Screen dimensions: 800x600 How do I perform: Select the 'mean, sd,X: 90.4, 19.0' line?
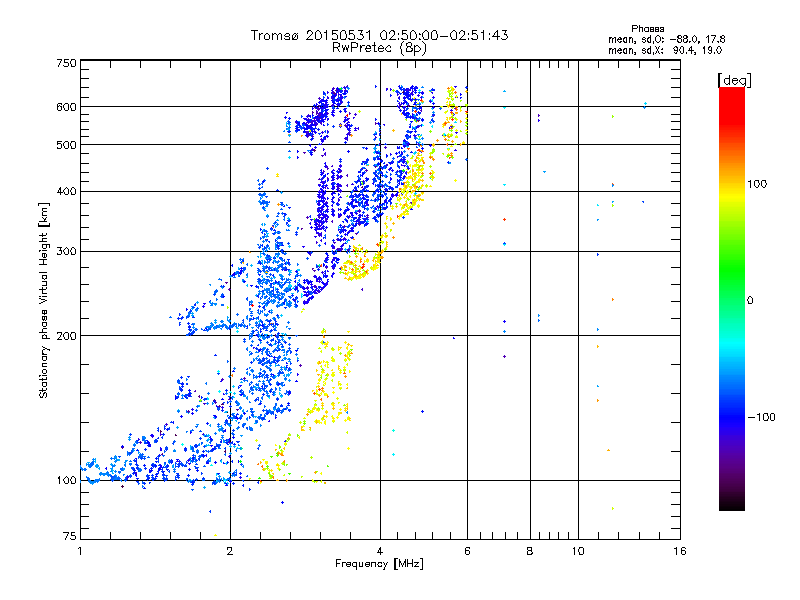pyautogui.click(x=665, y=50)
